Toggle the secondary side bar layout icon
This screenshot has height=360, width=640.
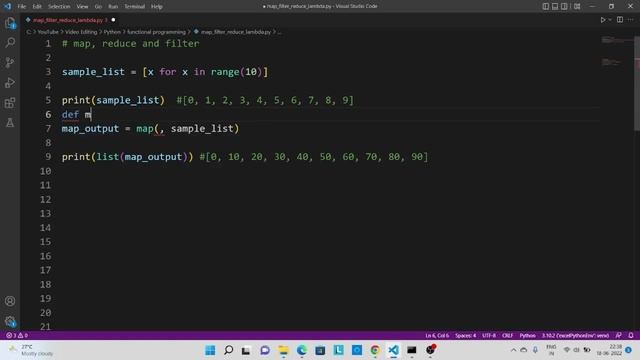(x=564, y=6)
